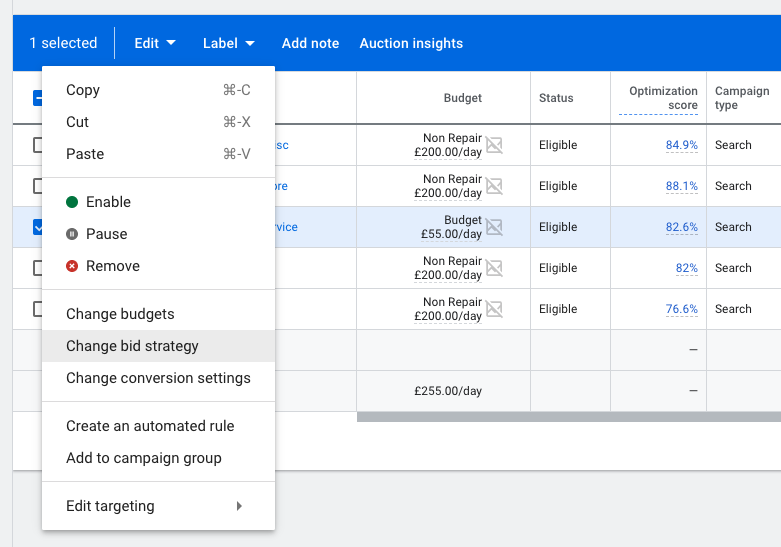This screenshot has height=547, width=781.
Task: Uncheck the selected campaign row checkbox
Action: pos(38,227)
